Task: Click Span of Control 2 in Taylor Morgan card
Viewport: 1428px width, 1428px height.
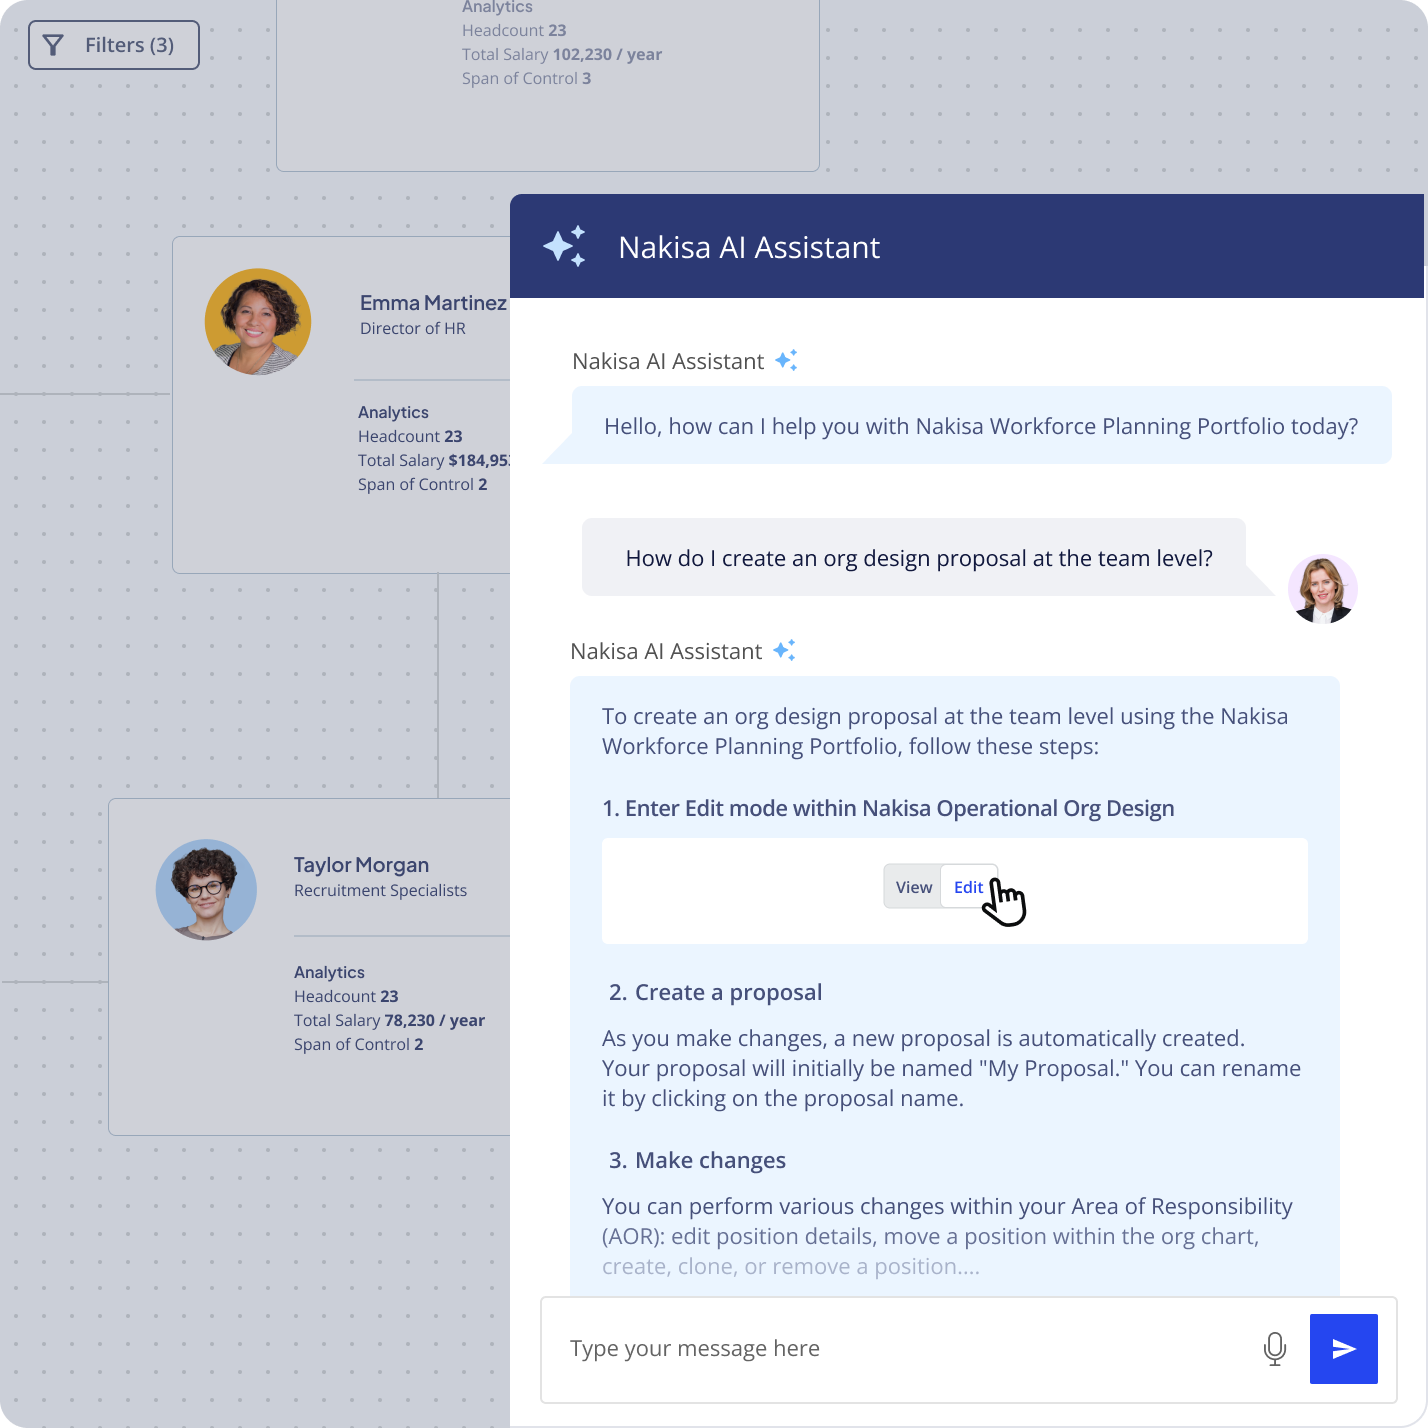Action: pos(358,1045)
